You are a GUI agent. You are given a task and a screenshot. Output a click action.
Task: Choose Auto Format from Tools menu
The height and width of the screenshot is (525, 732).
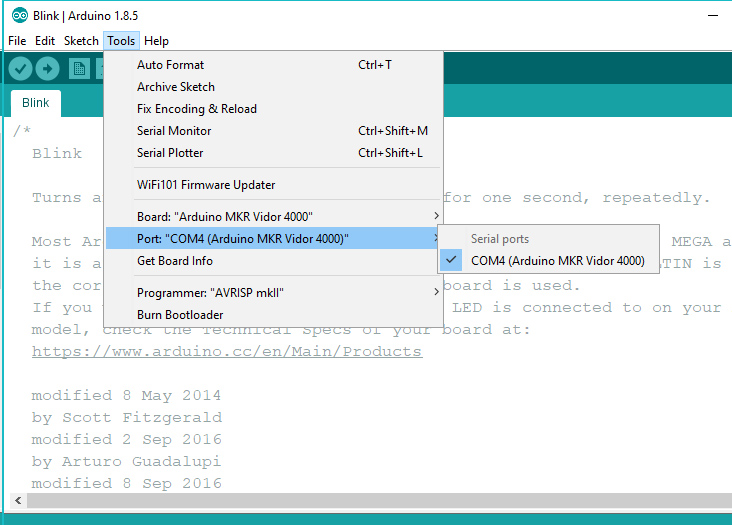coord(170,65)
